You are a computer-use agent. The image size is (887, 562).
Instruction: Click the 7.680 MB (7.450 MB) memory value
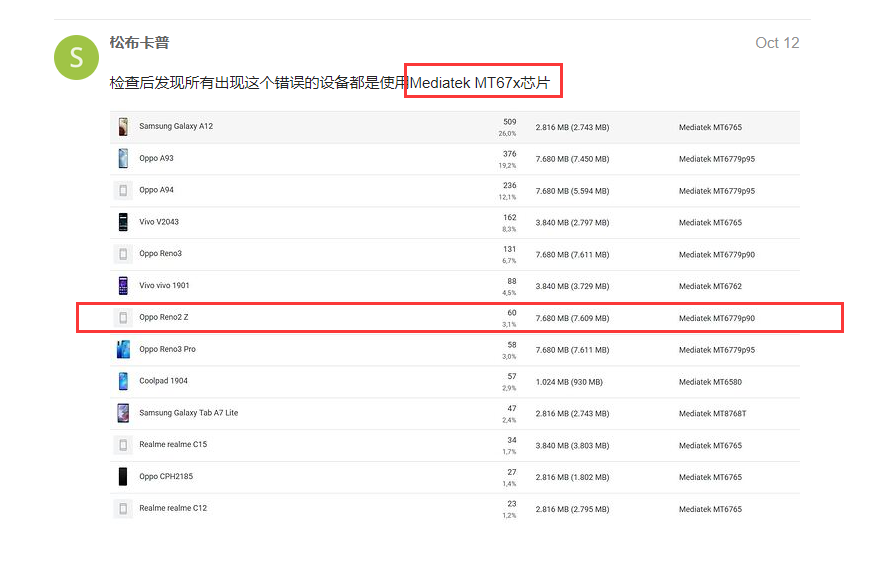(572, 159)
